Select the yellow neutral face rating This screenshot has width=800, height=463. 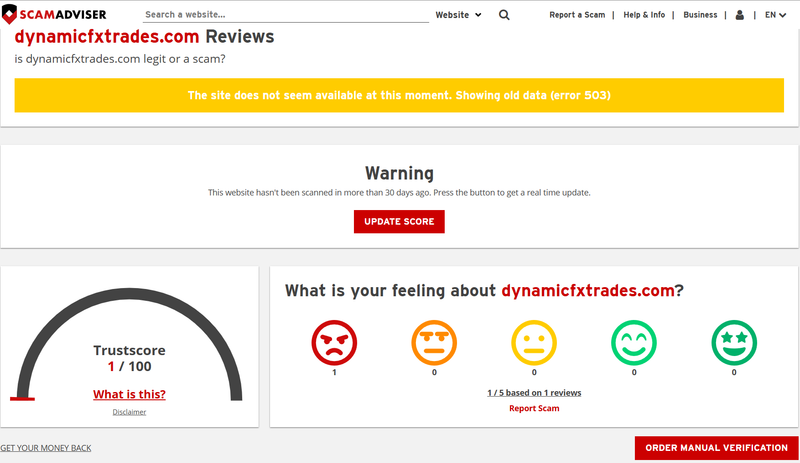(x=534, y=343)
